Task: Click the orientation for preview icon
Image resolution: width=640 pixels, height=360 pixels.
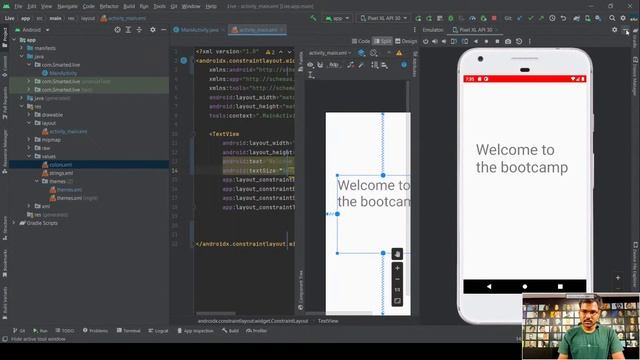Action: [373, 53]
